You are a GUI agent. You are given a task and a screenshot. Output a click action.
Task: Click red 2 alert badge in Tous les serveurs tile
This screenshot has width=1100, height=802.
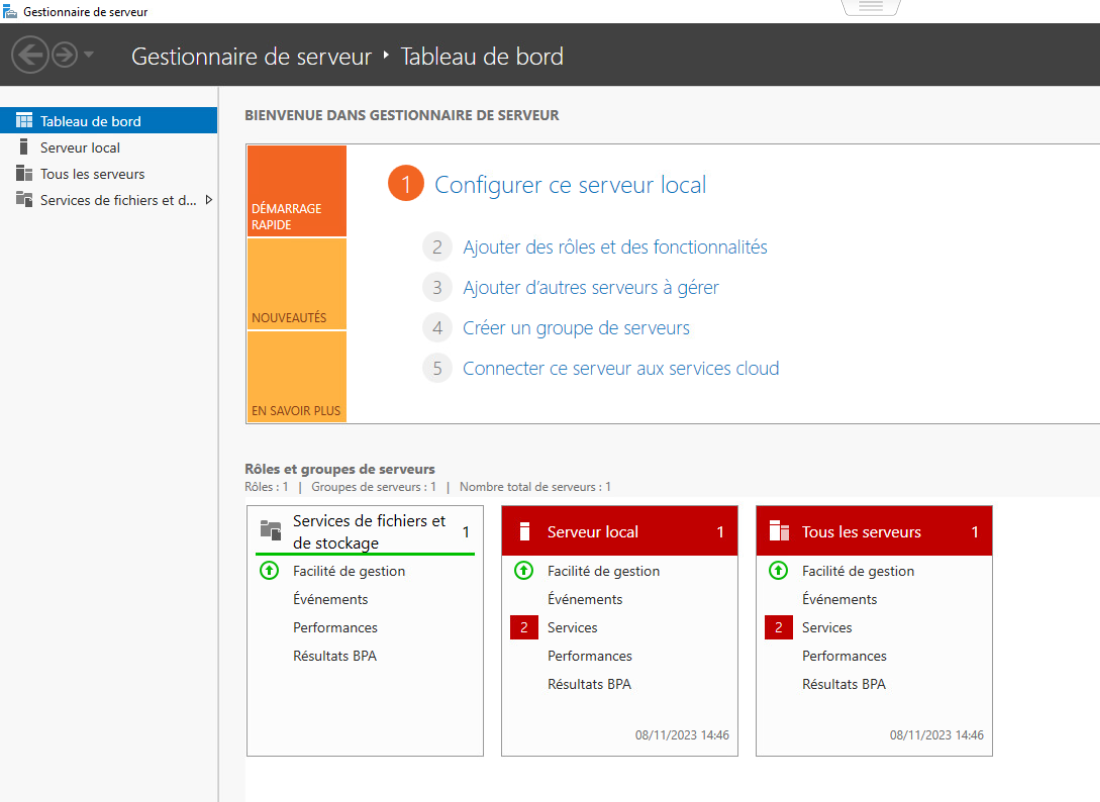(779, 627)
